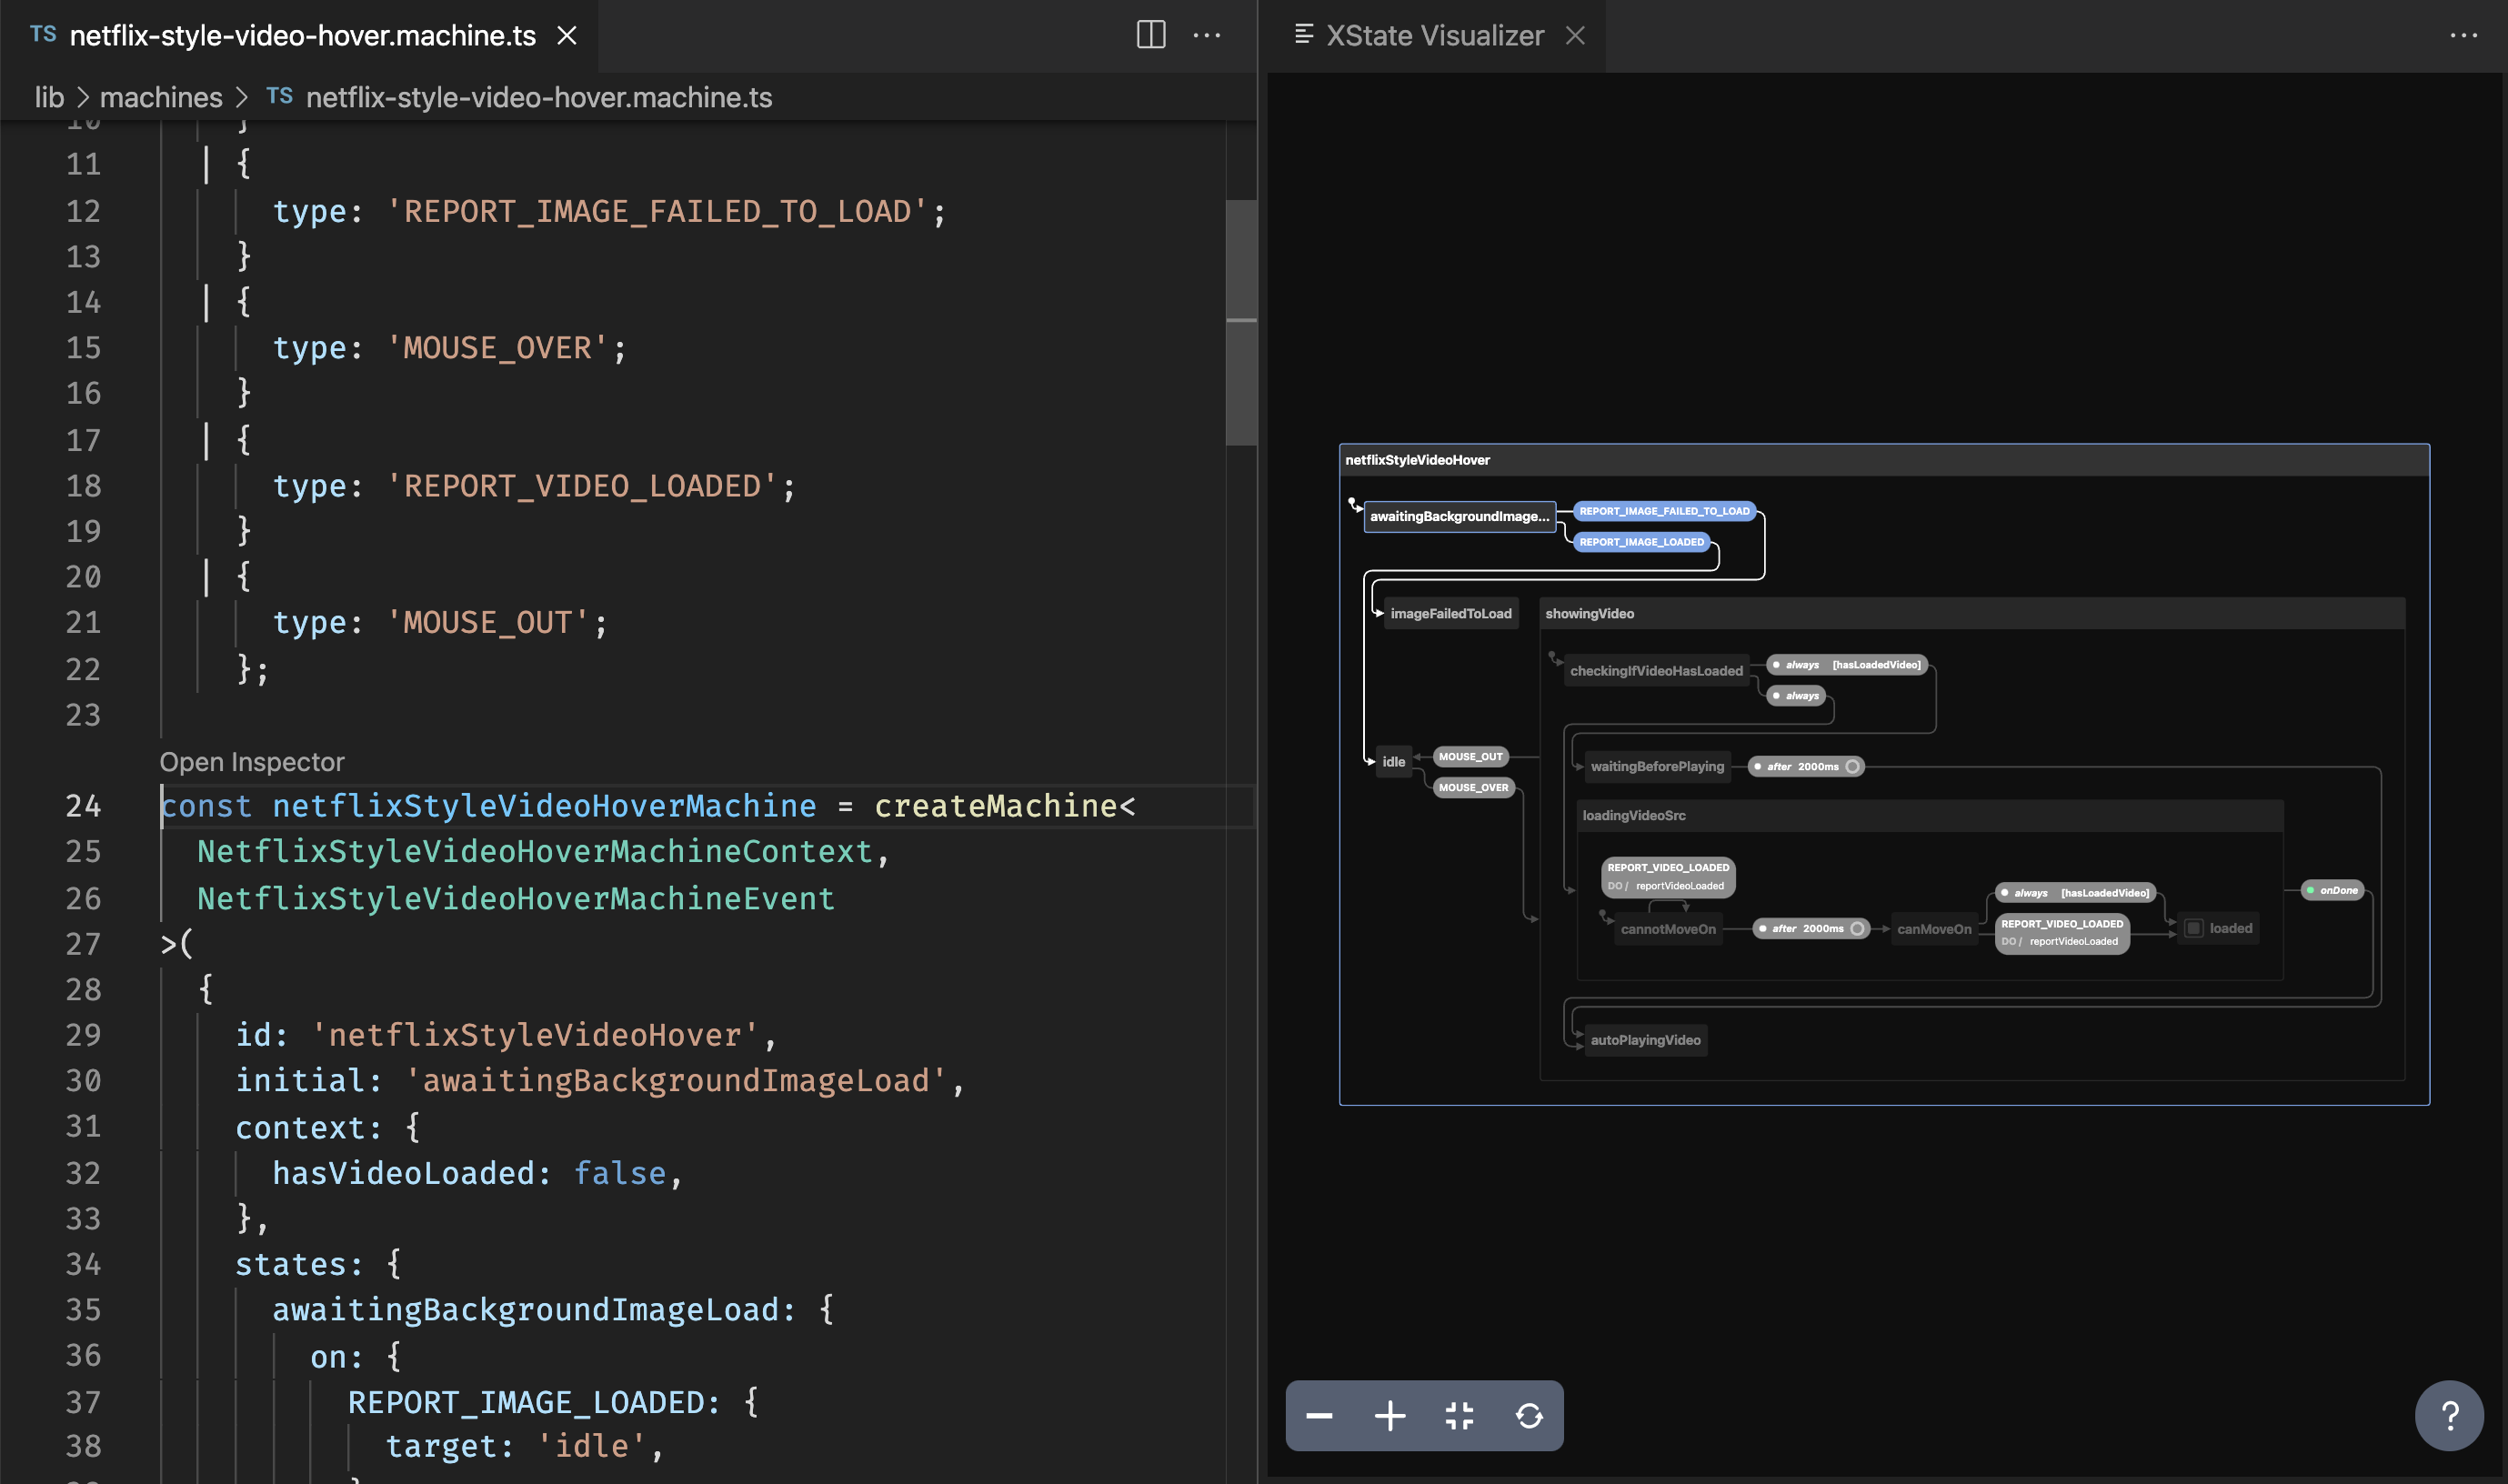Image resolution: width=2508 pixels, height=1484 pixels.
Task: Open the lib breadcrumb folder
Action: (49, 97)
